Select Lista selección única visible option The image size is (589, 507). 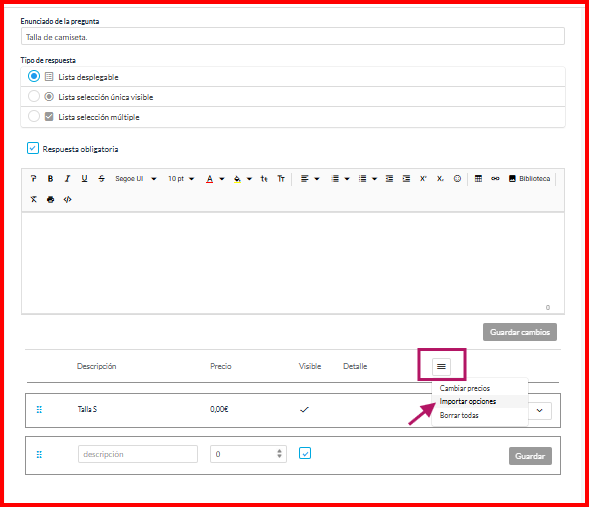(x=34, y=97)
